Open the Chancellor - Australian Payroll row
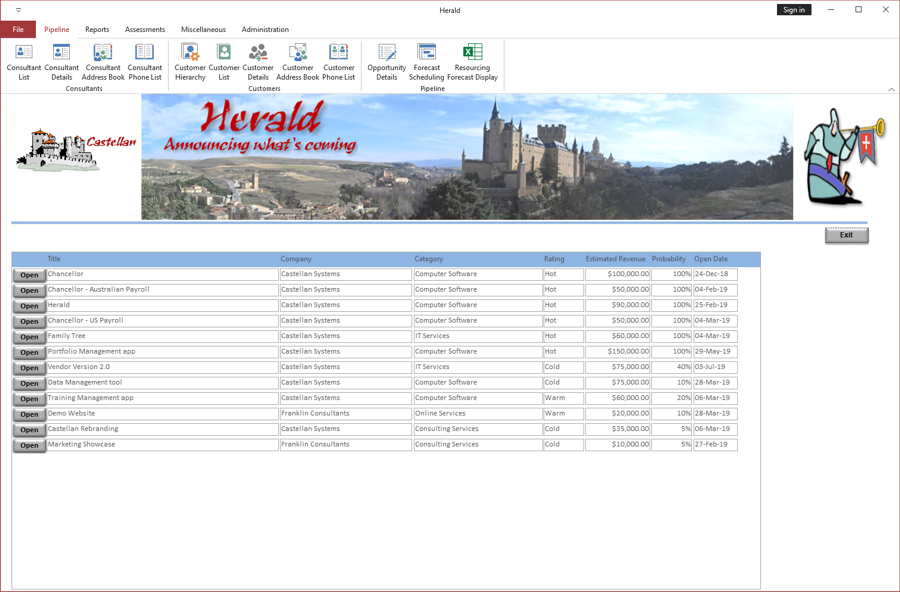900x592 pixels. coord(29,291)
